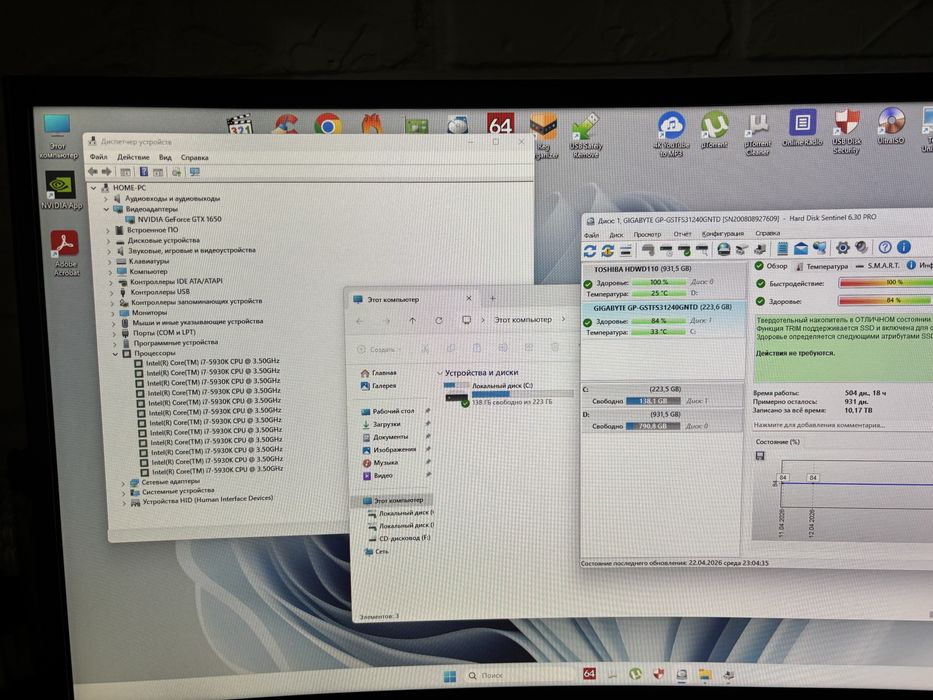Switch to the S.M.A.R.T. tab
This screenshot has height=700, width=933.
click(878, 265)
